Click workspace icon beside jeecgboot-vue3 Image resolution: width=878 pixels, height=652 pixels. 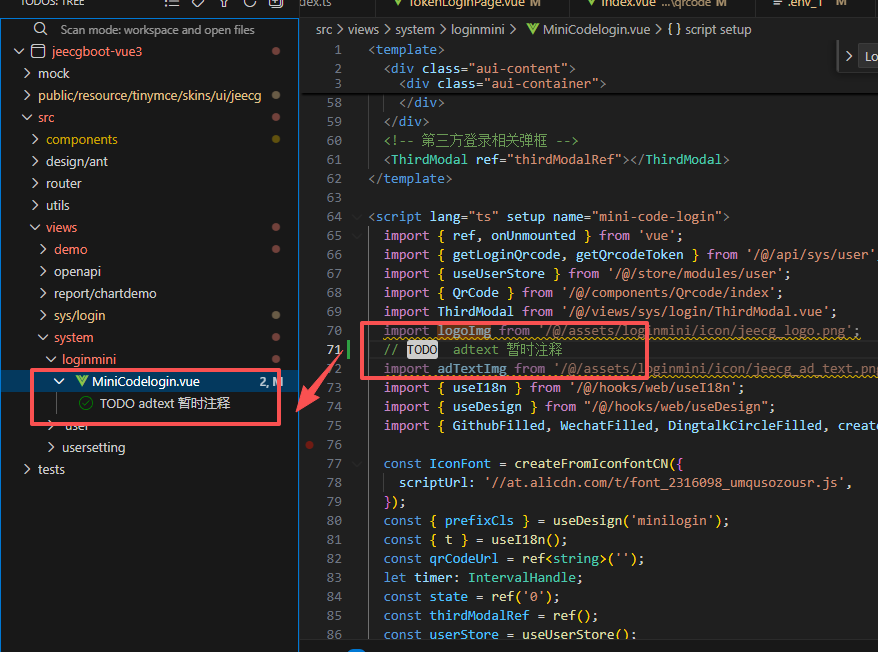(x=38, y=52)
